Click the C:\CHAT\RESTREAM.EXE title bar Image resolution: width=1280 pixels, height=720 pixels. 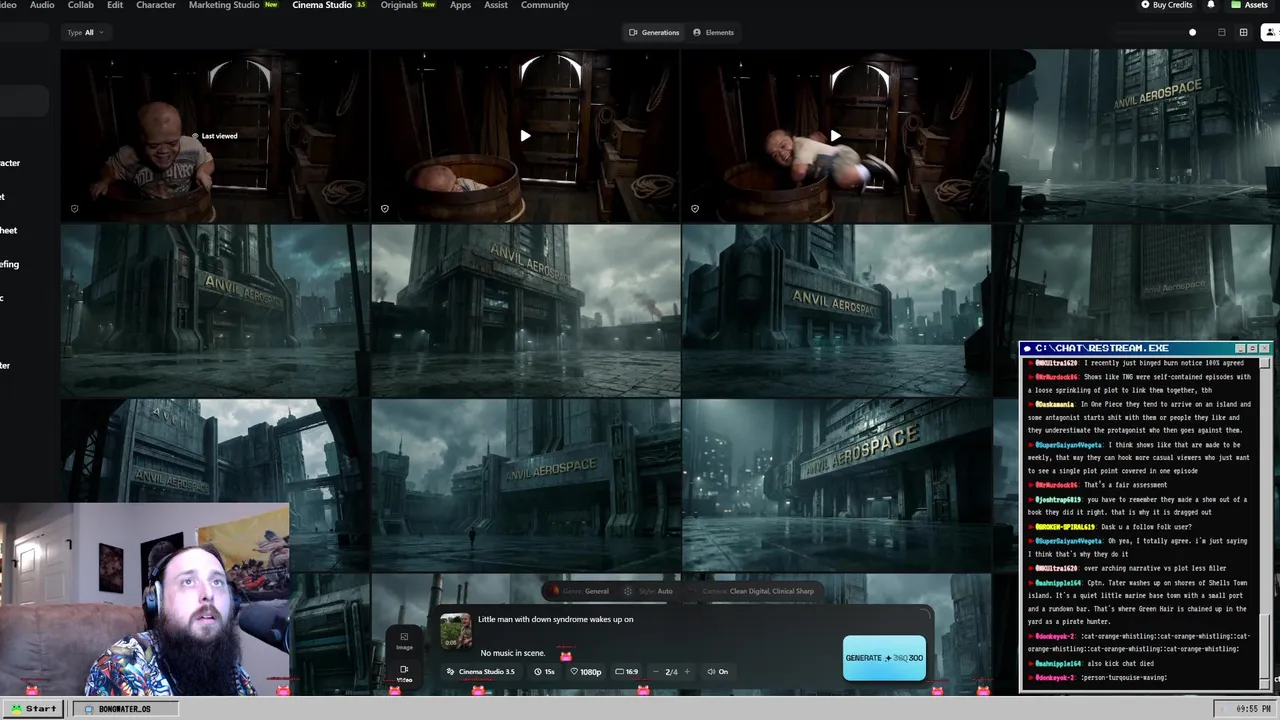click(1145, 348)
